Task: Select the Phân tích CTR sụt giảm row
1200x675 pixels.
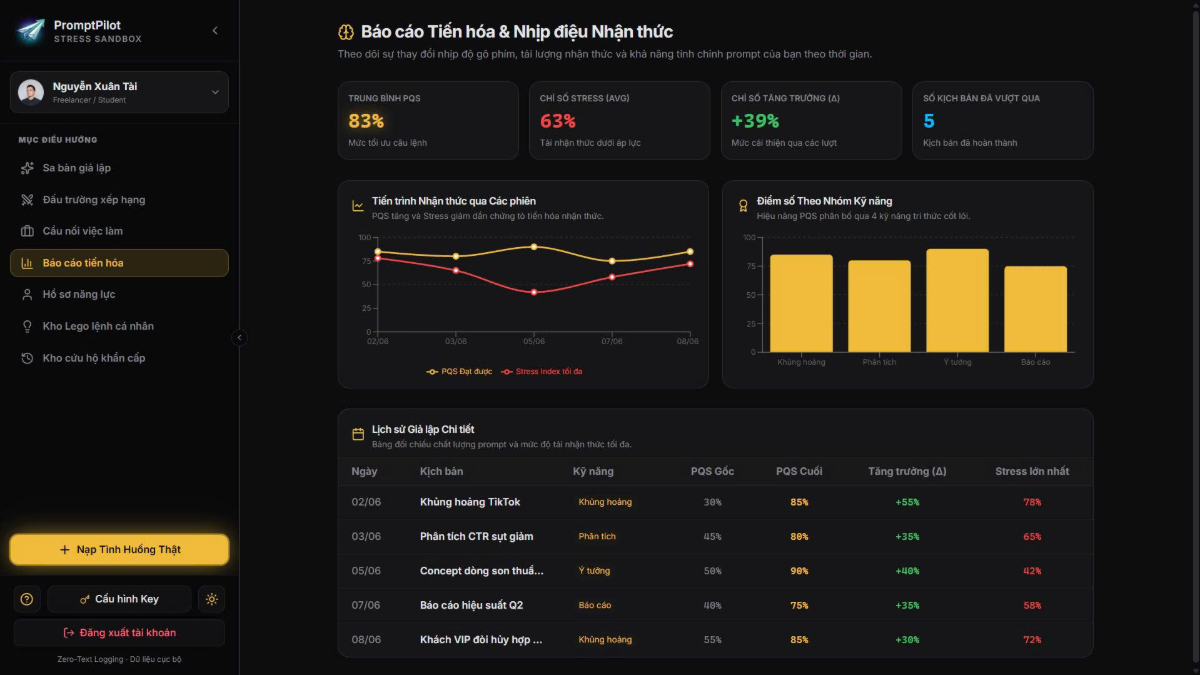Action: click(x=715, y=537)
